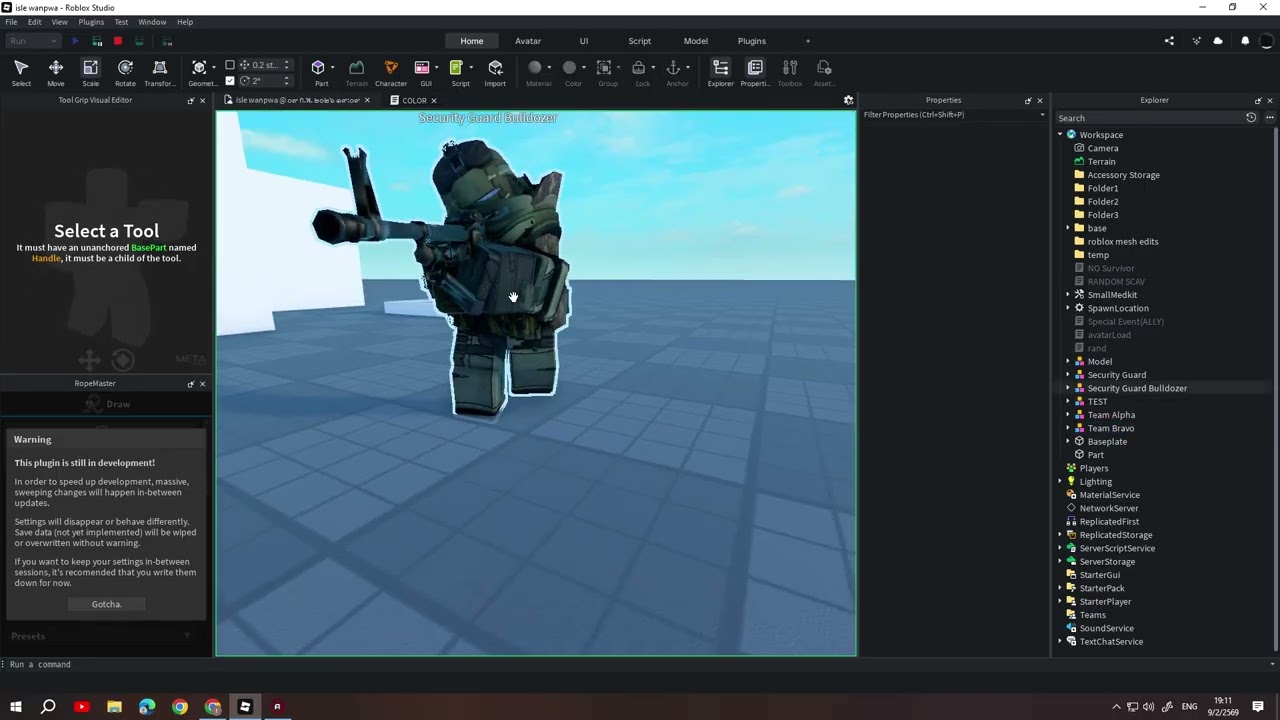Expand the ReplicatedStorage node
Screen dimensions: 1280x720
pos(1060,535)
